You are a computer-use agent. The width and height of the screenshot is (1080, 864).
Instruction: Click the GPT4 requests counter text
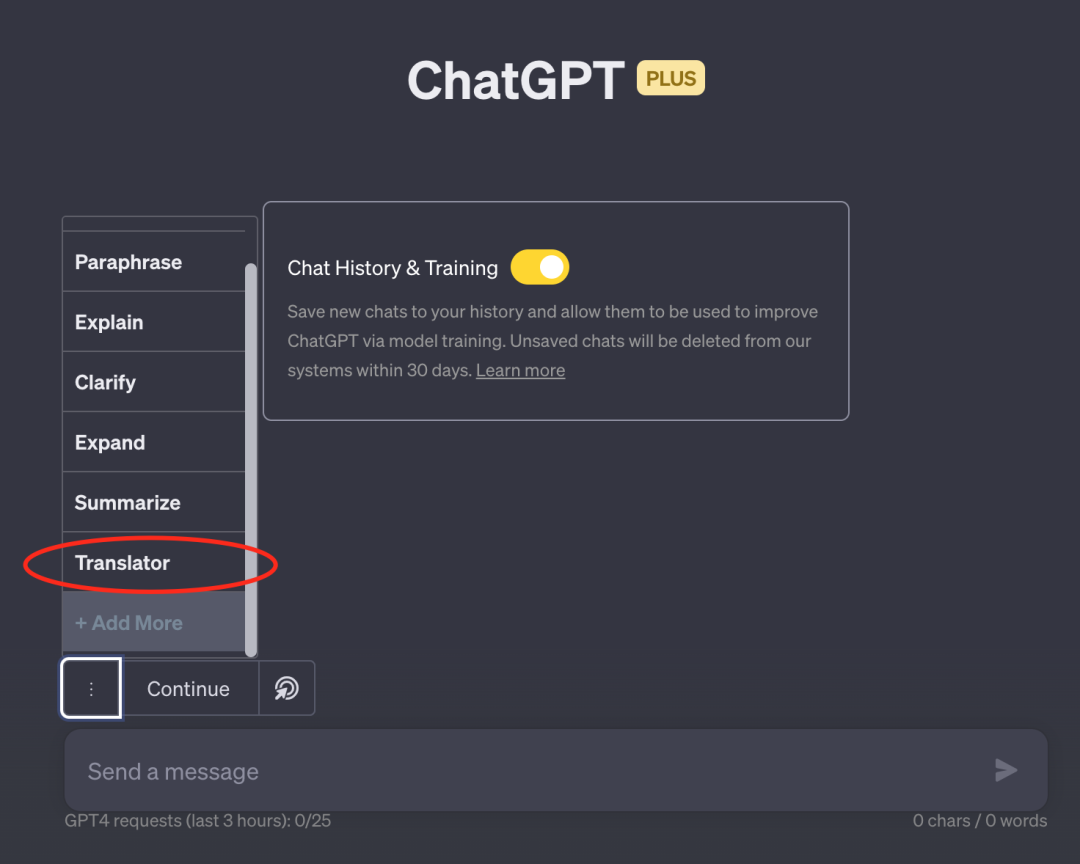pos(198,821)
